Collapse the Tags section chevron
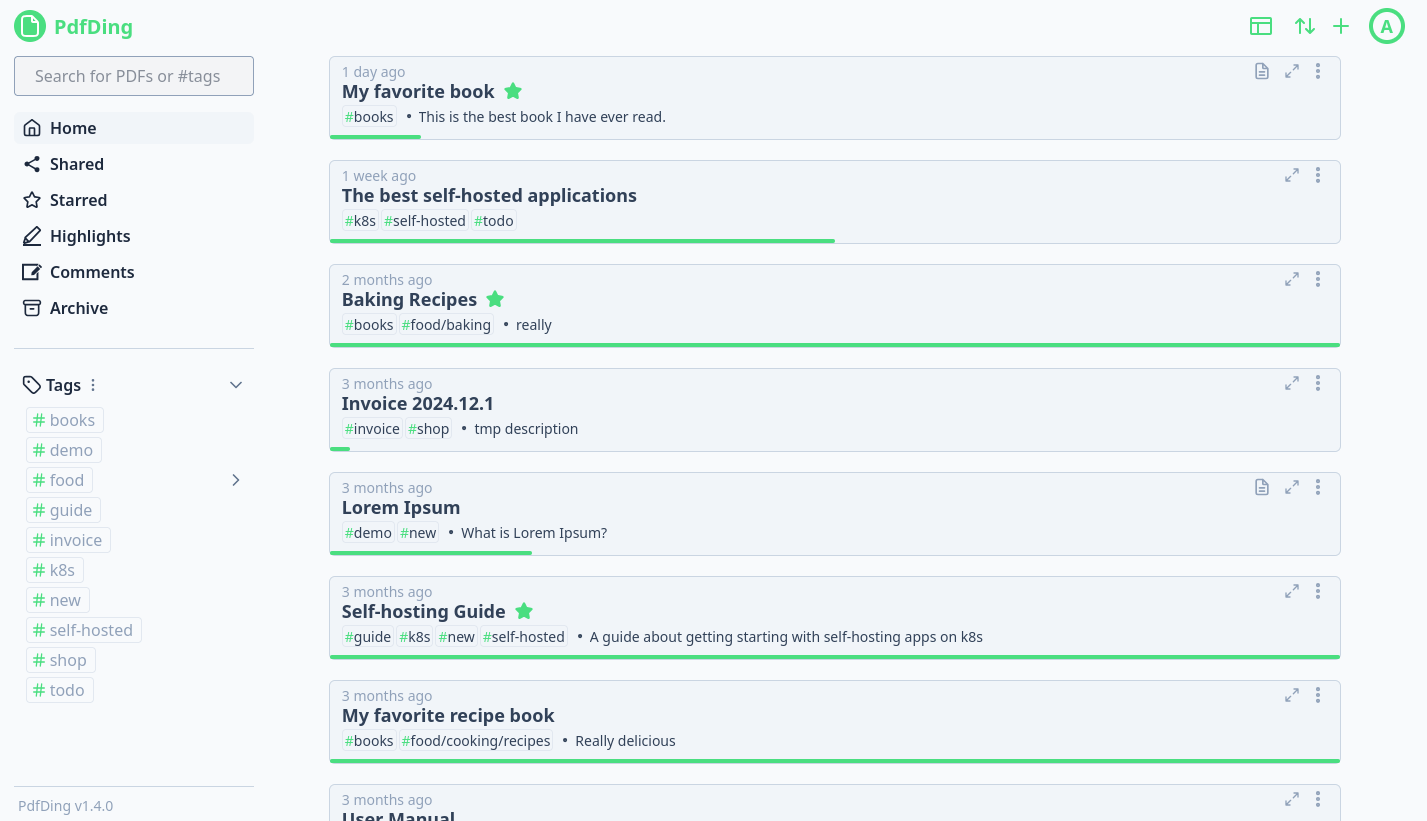The image size is (1427, 821). (x=236, y=385)
